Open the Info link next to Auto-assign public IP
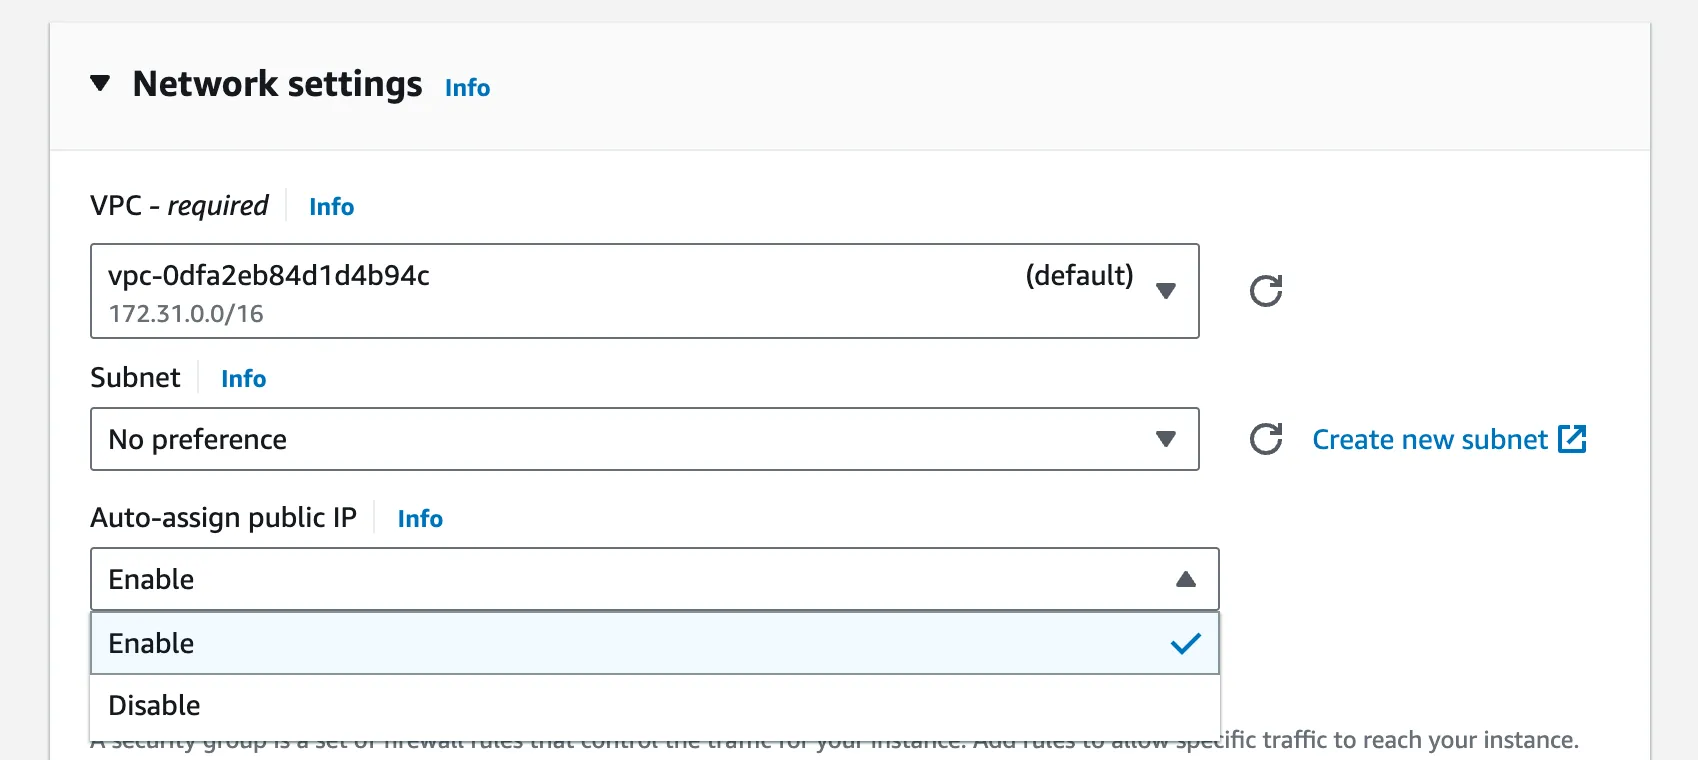This screenshot has width=1698, height=760. 419,518
